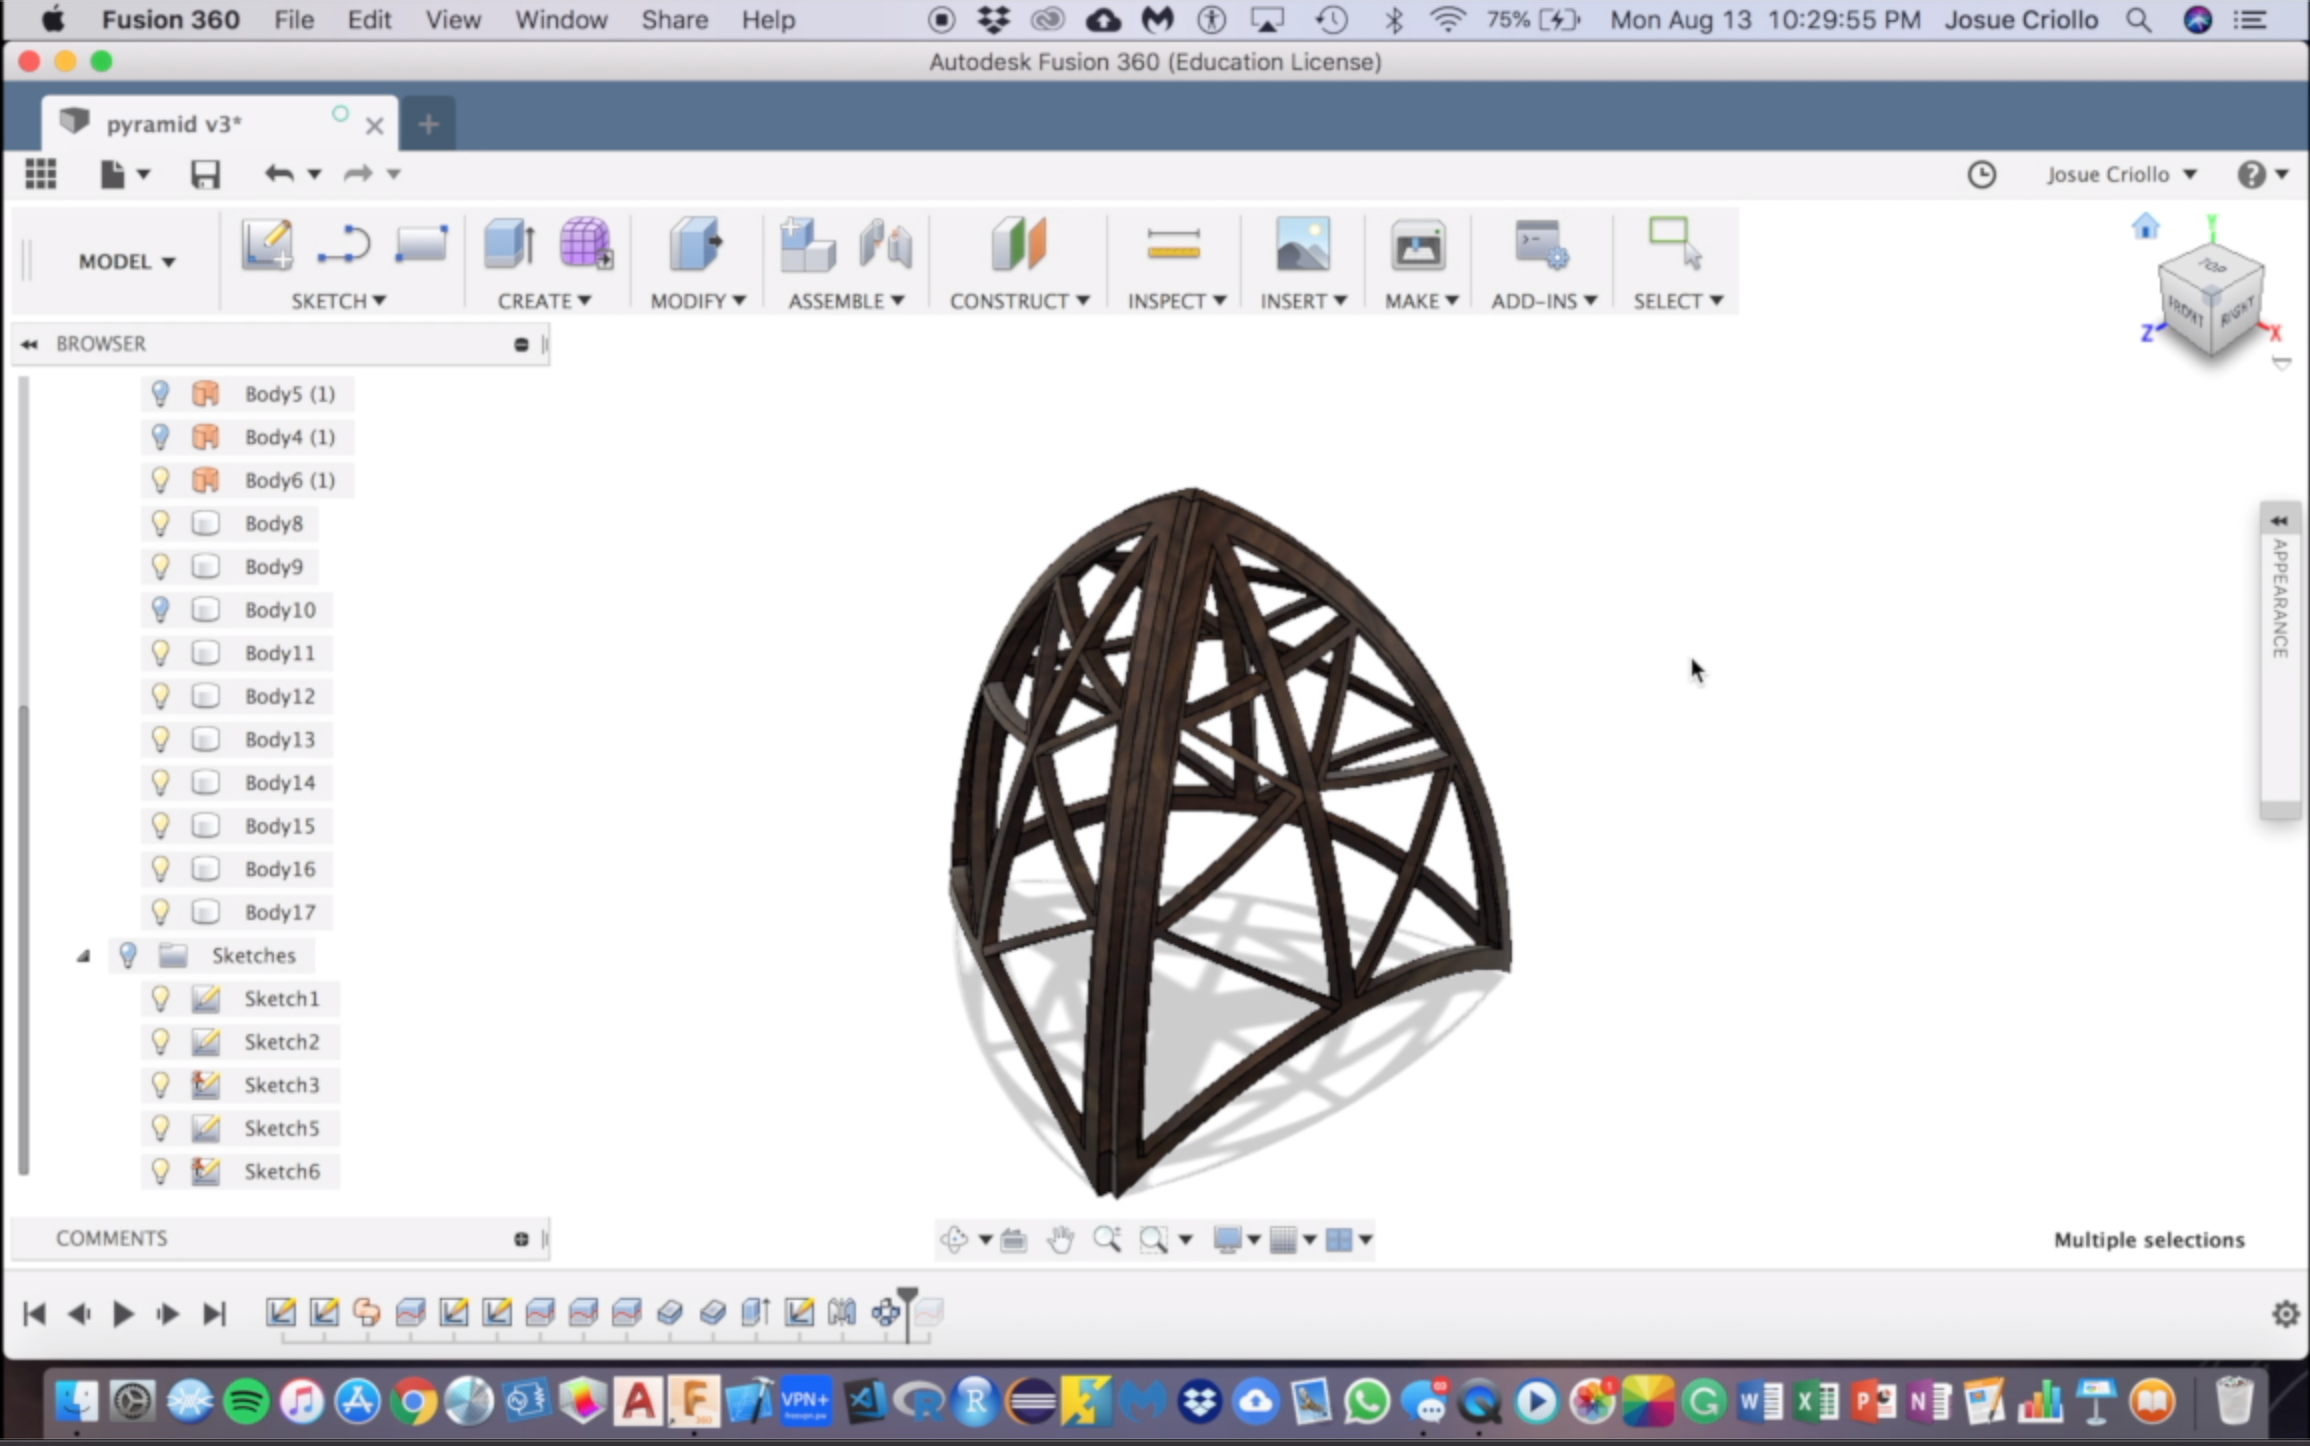Open the MODEL workspace dropdown

tap(127, 261)
